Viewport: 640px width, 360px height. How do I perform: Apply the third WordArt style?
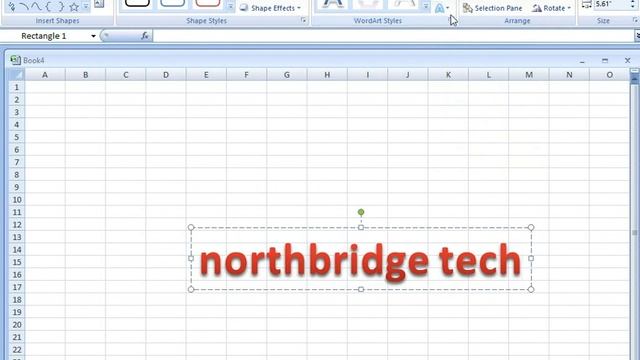403,4
